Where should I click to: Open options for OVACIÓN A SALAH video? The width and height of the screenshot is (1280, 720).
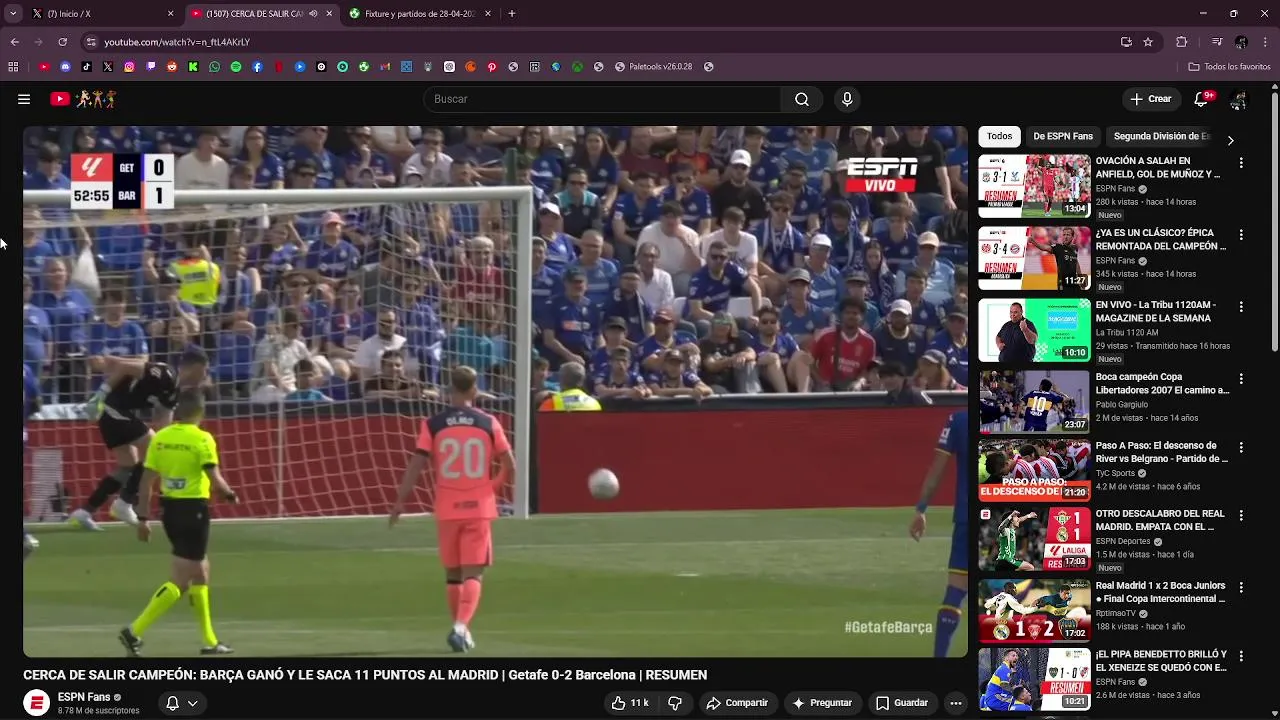pyautogui.click(x=1241, y=162)
